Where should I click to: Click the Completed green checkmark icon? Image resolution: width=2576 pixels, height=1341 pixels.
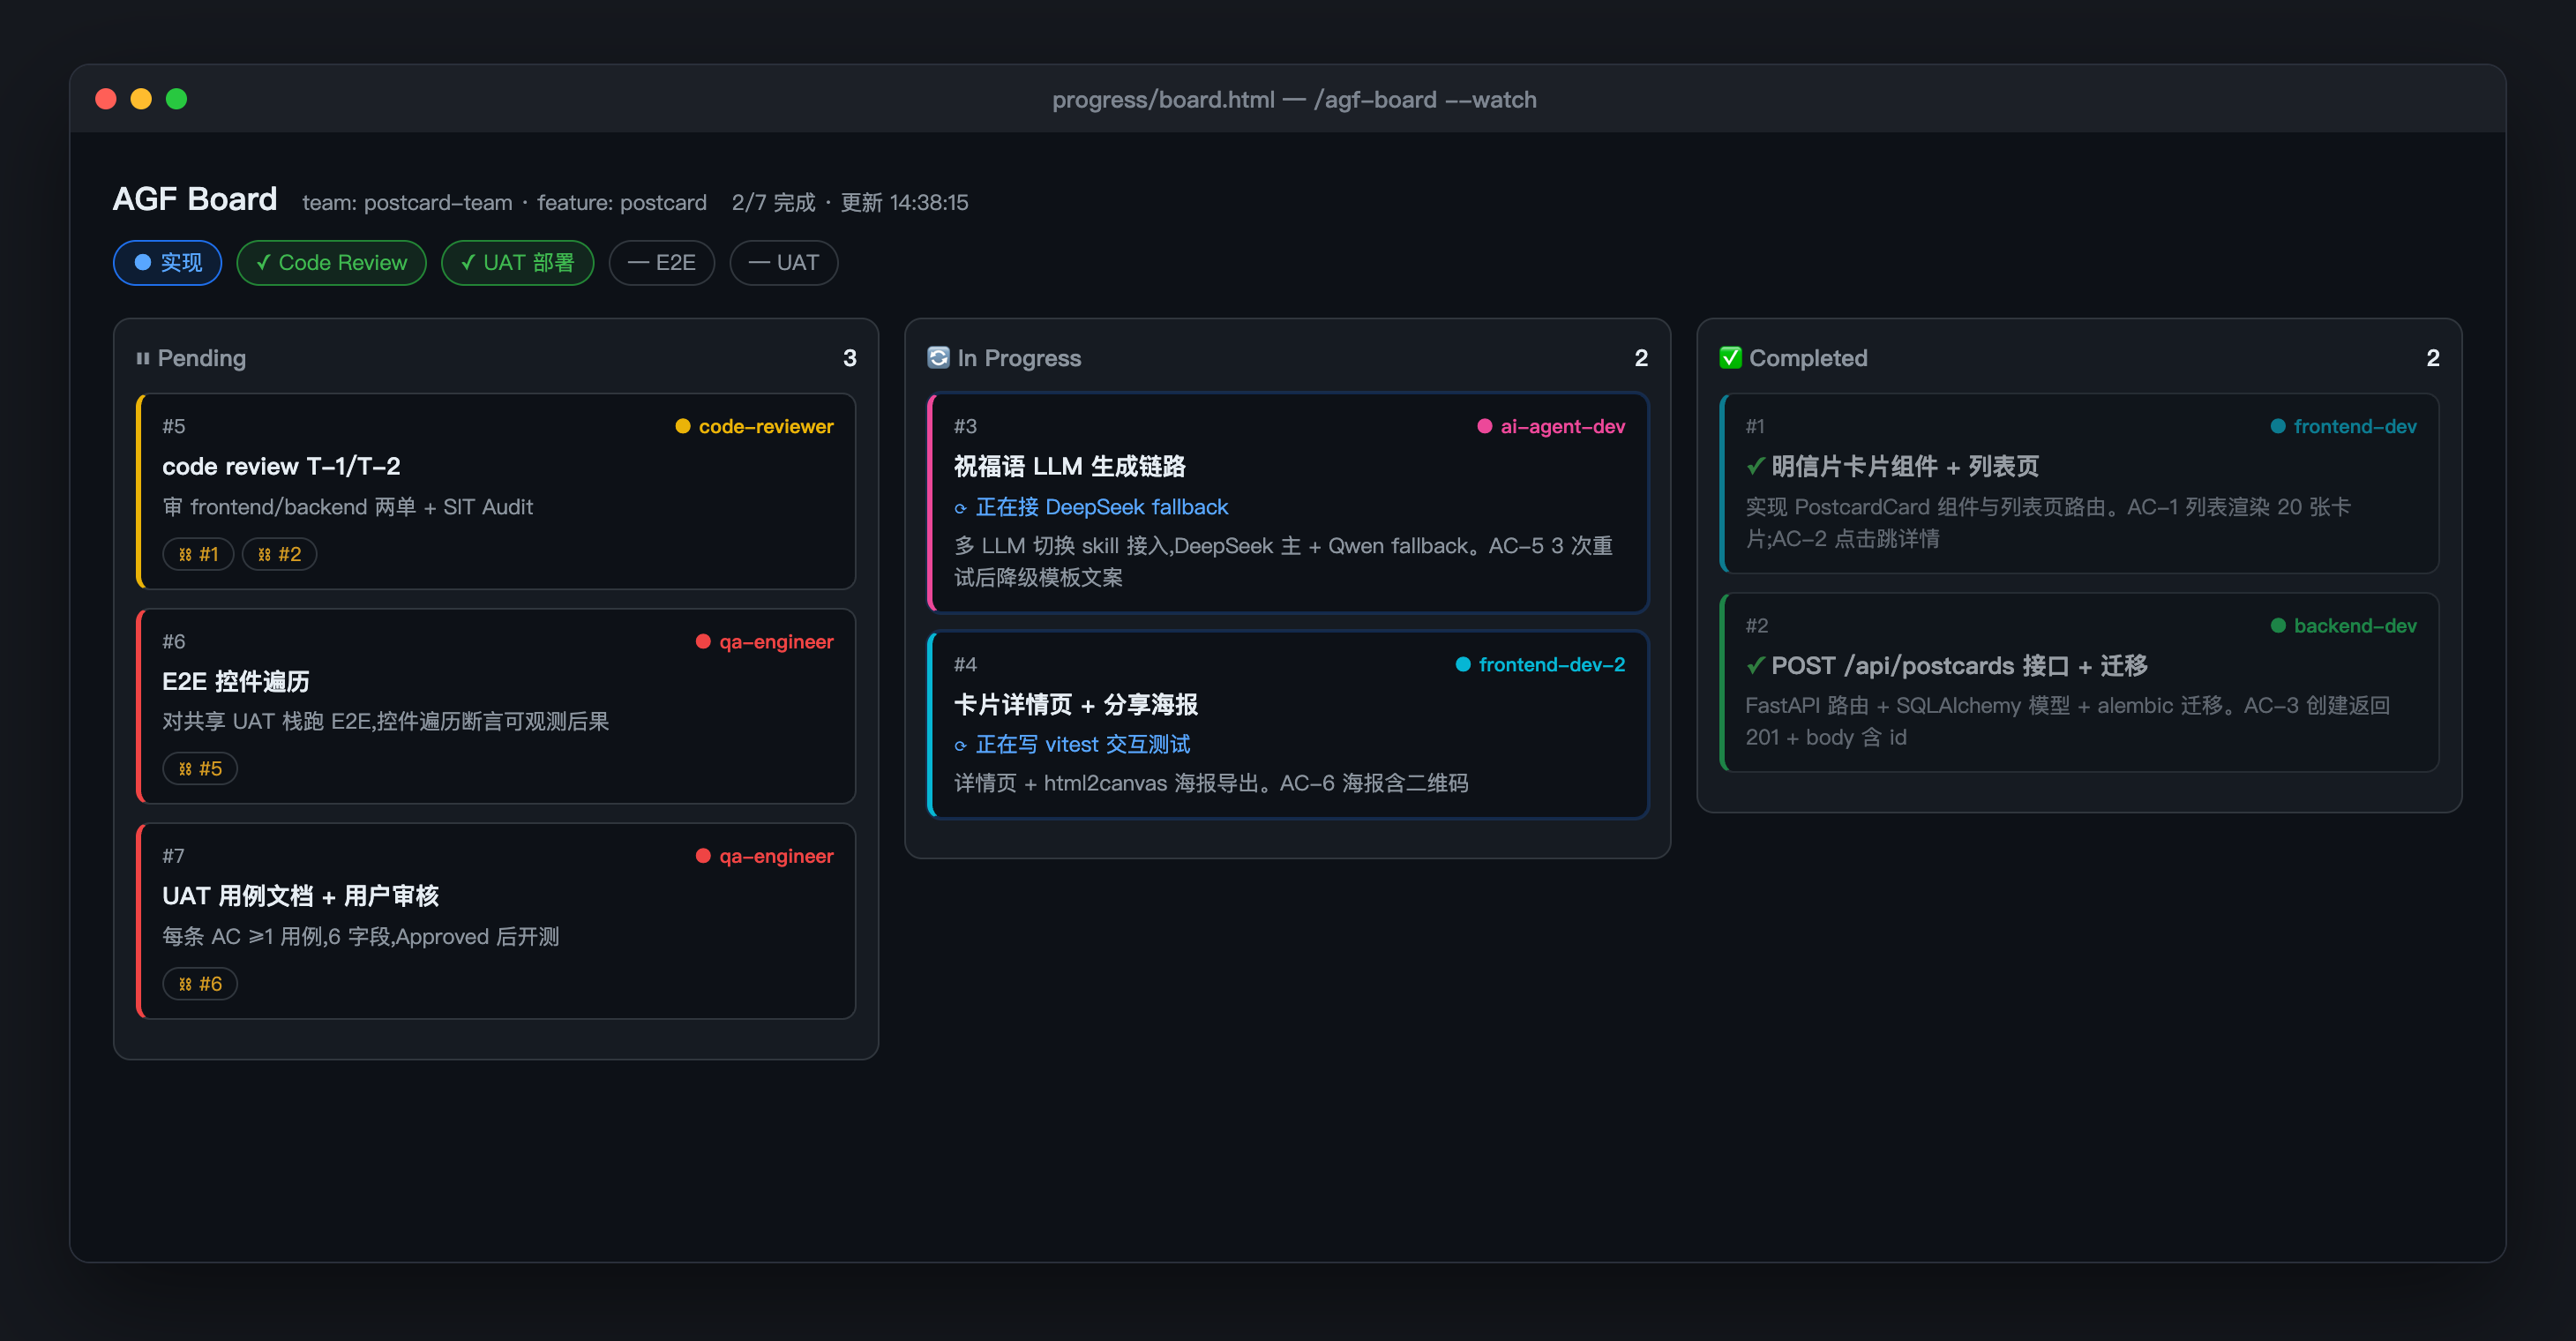1730,357
